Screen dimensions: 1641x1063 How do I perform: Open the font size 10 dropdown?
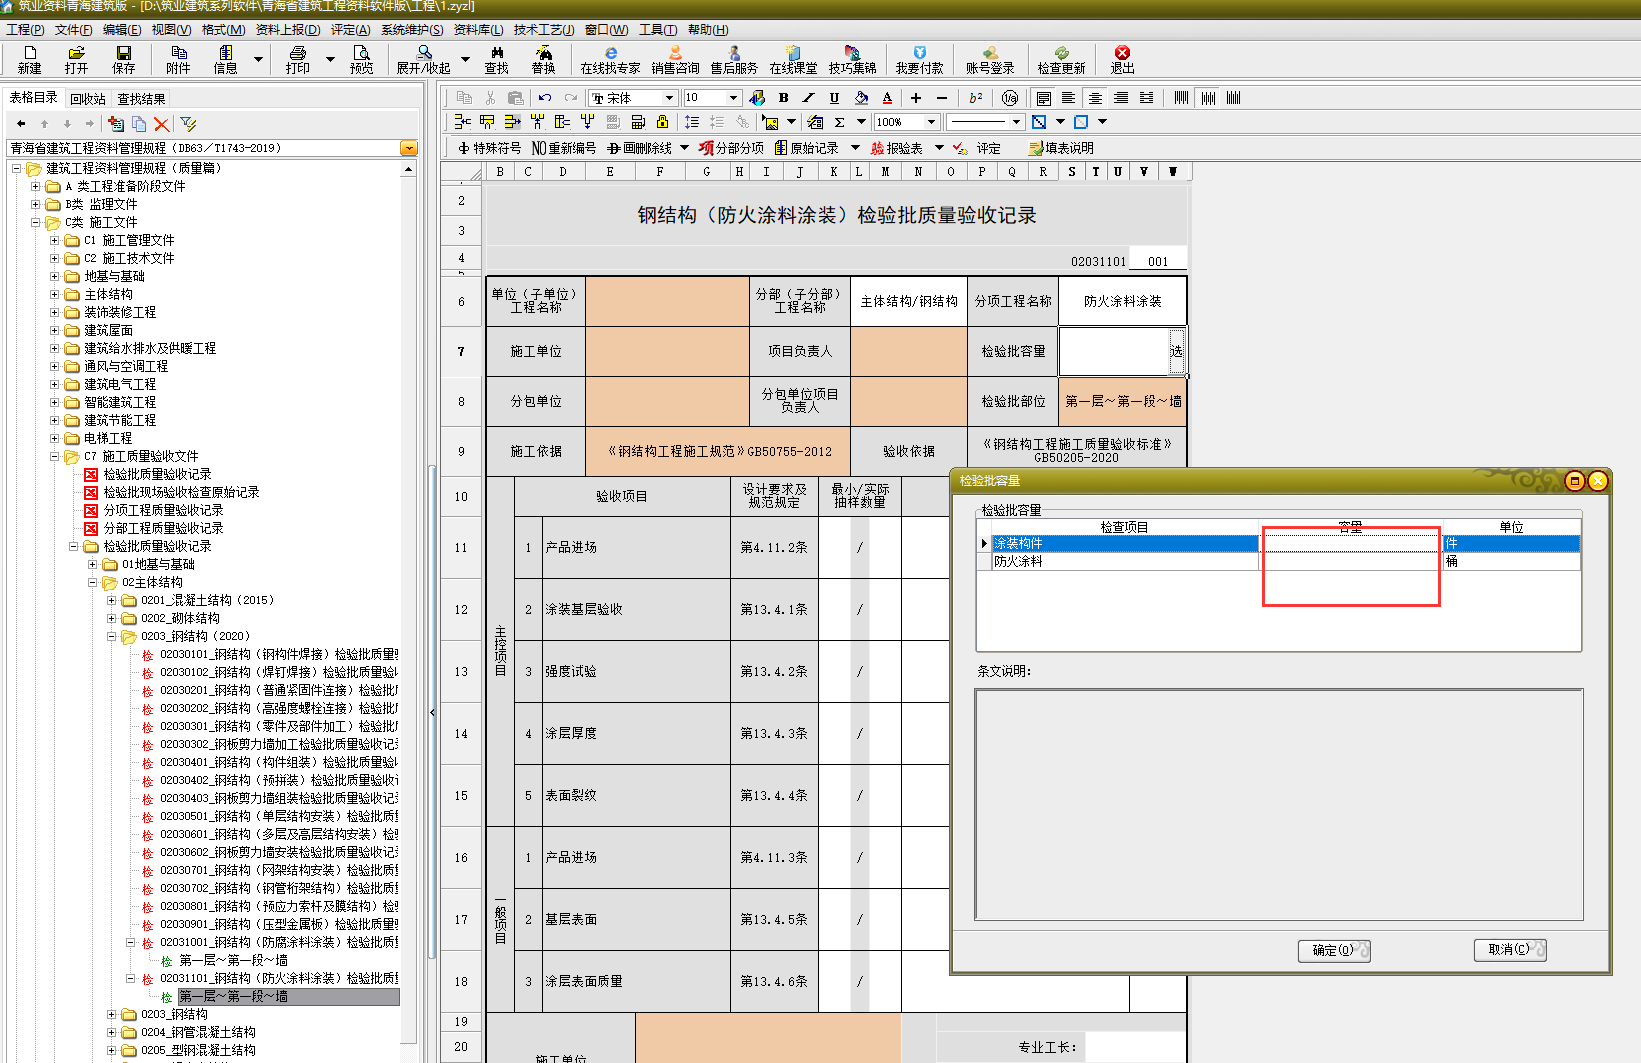coord(733,98)
